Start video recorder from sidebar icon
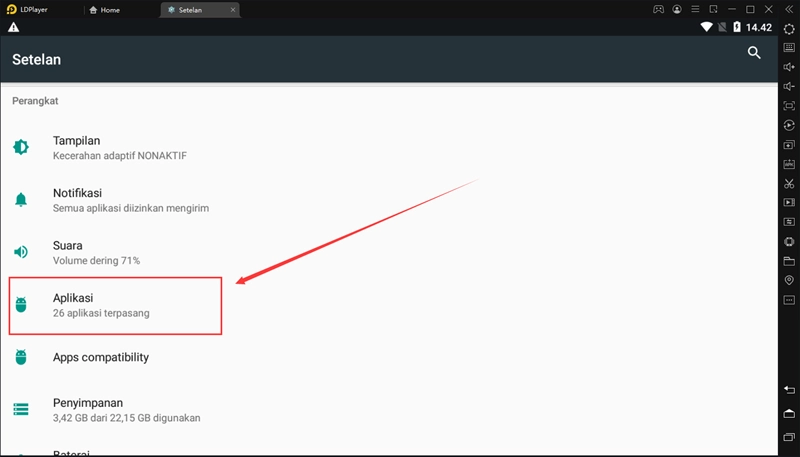 click(x=789, y=203)
